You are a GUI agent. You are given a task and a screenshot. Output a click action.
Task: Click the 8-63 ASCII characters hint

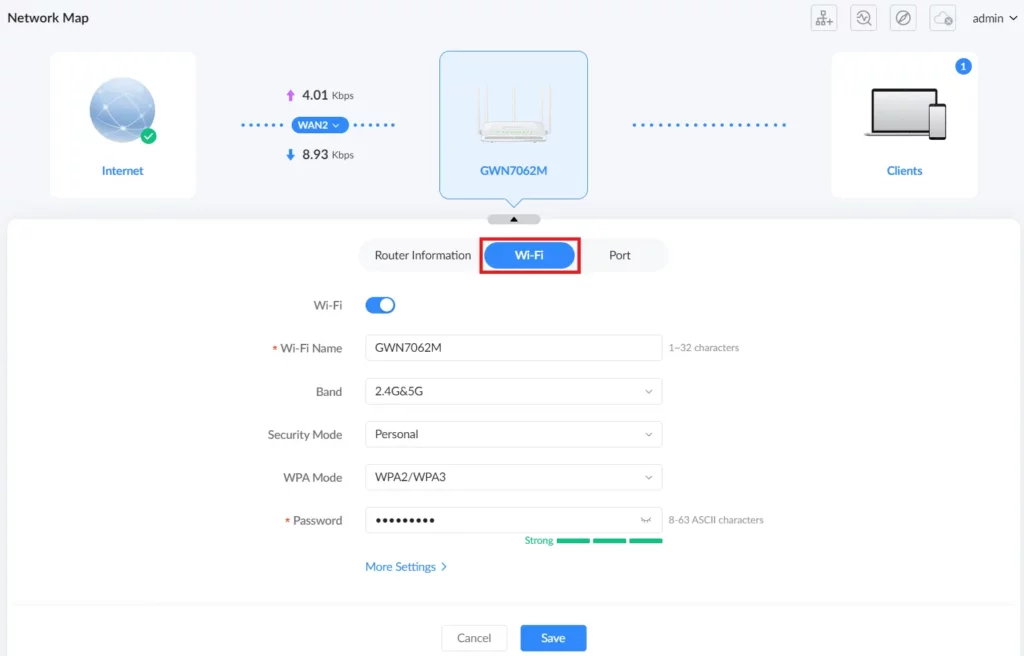click(716, 520)
